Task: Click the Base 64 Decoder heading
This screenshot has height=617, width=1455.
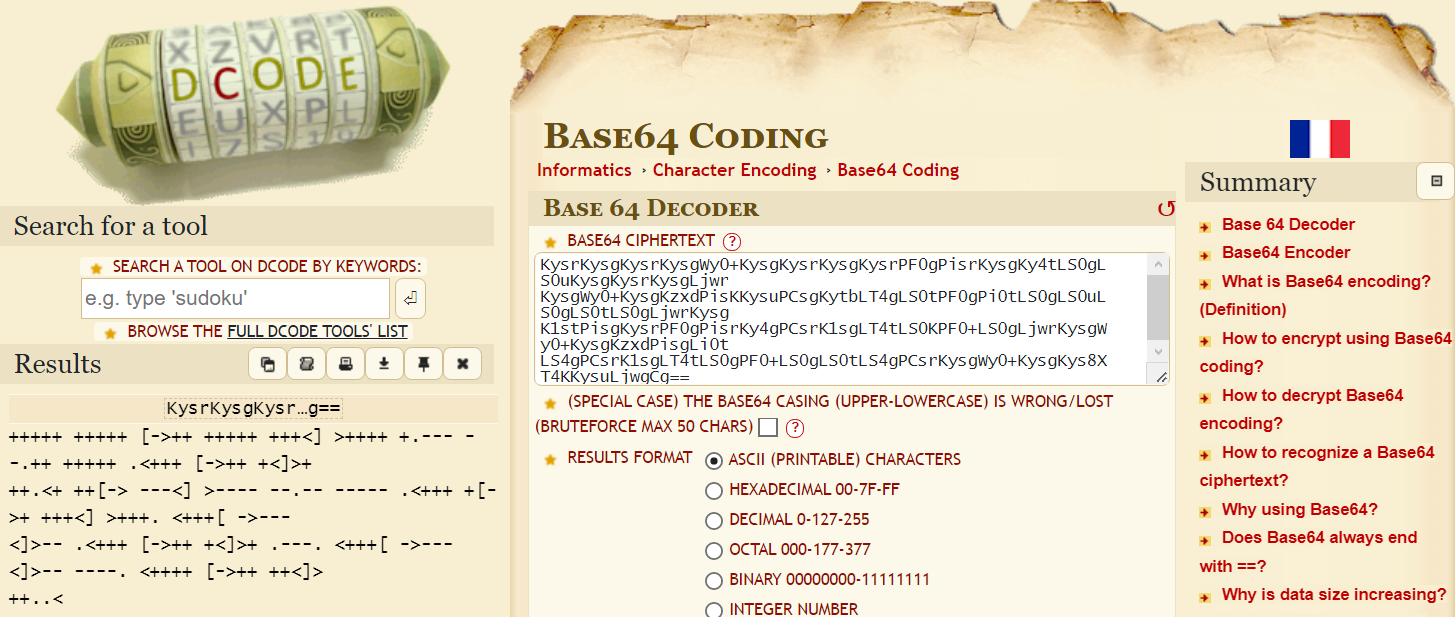Action: pyautogui.click(x=651, y=208)
